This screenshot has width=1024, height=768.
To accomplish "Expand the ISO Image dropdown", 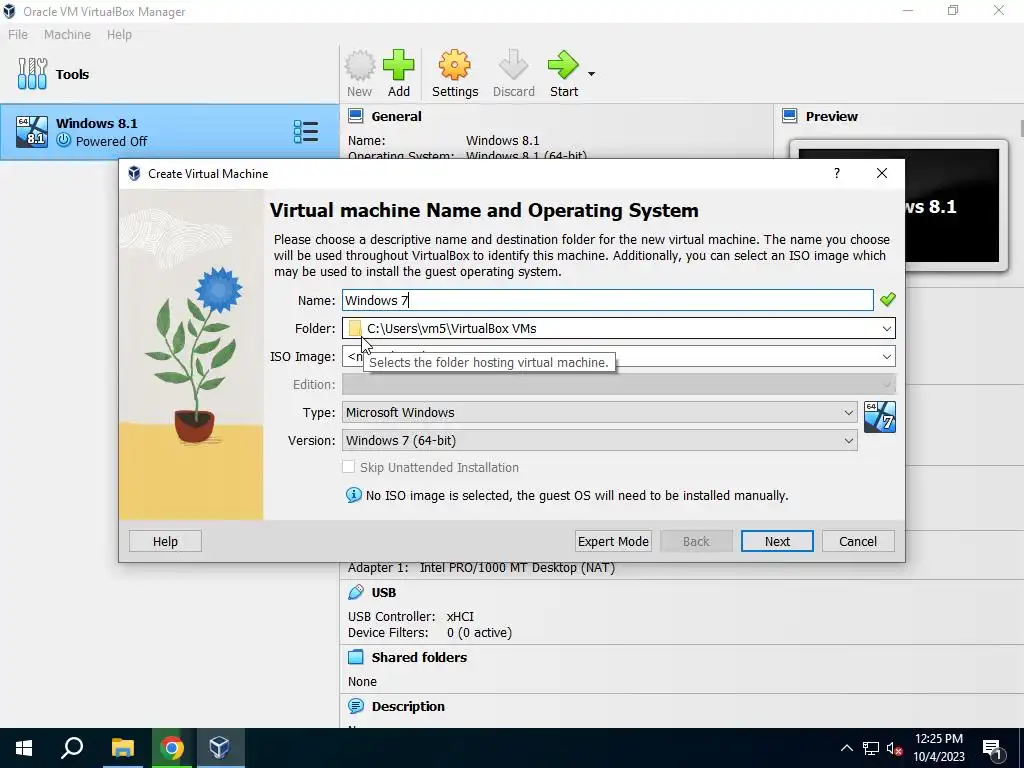I will (886, 357).
